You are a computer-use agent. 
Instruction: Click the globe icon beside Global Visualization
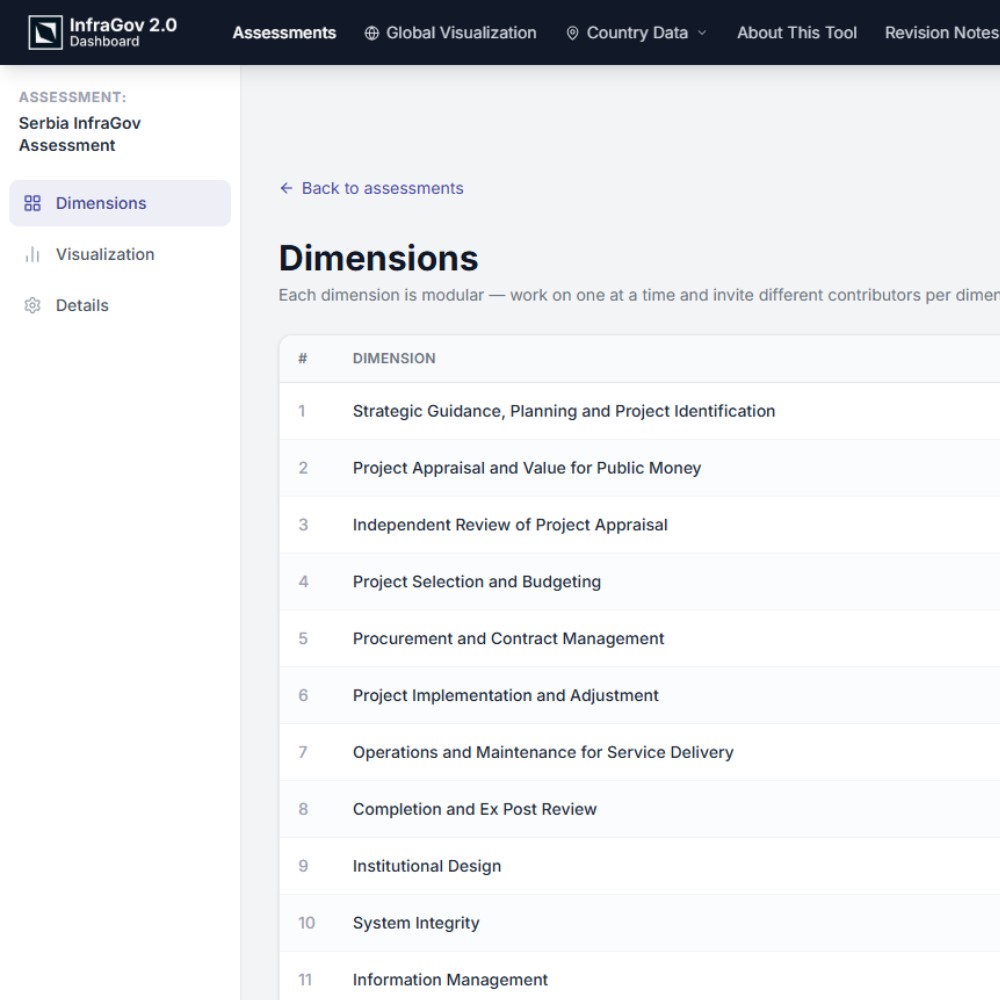[x=371, y=33]
